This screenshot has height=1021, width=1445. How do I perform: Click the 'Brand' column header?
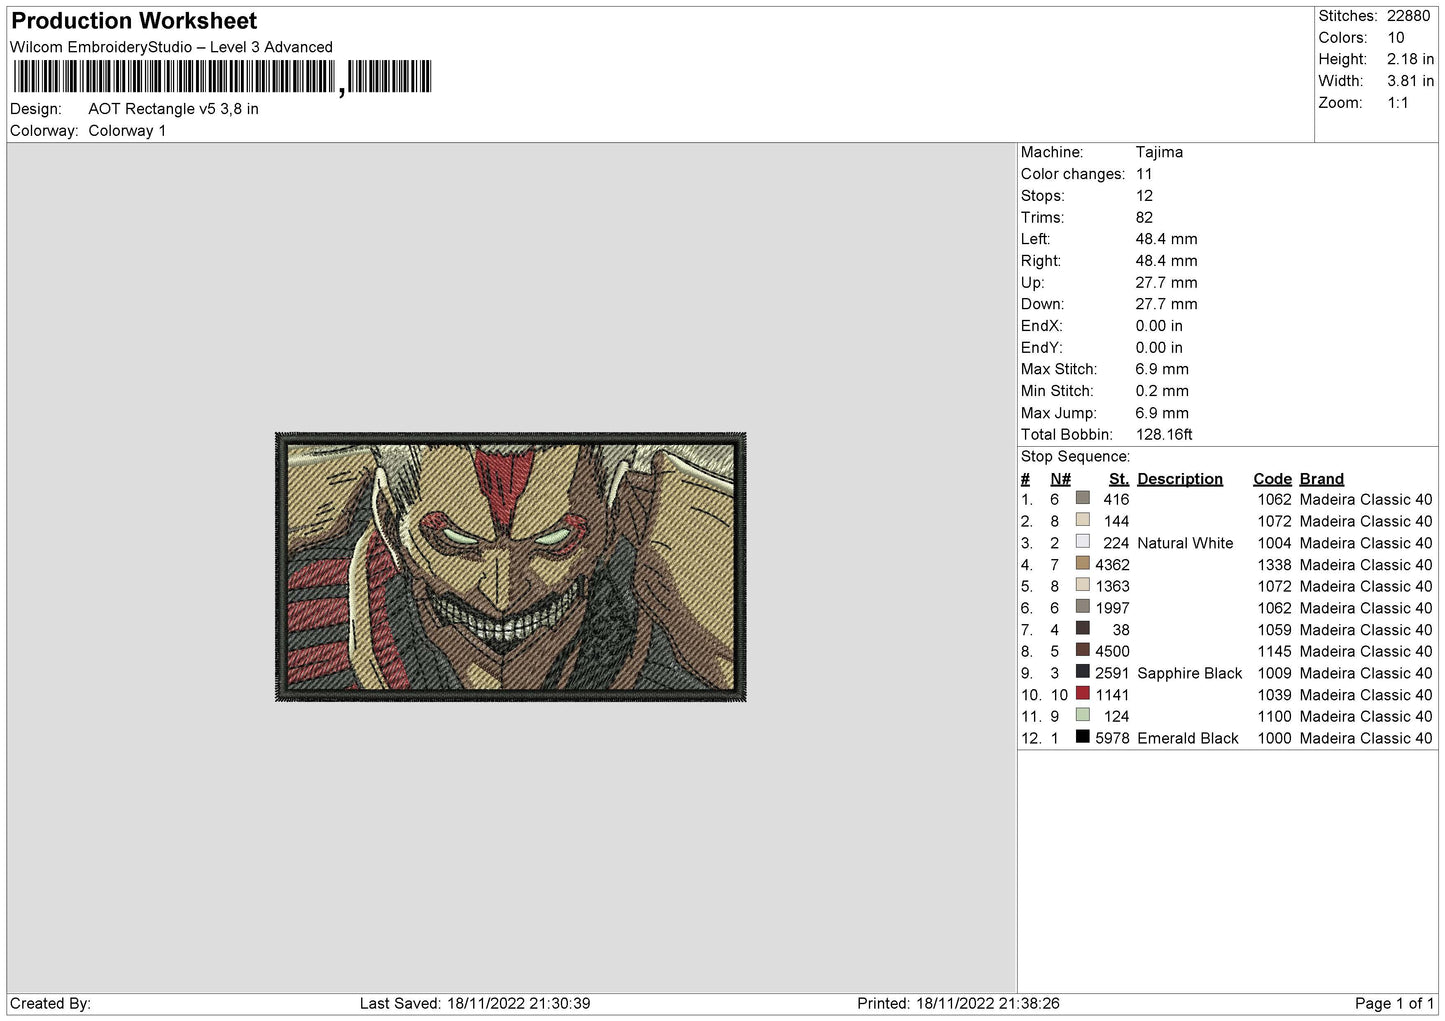tap(1322, 479)
